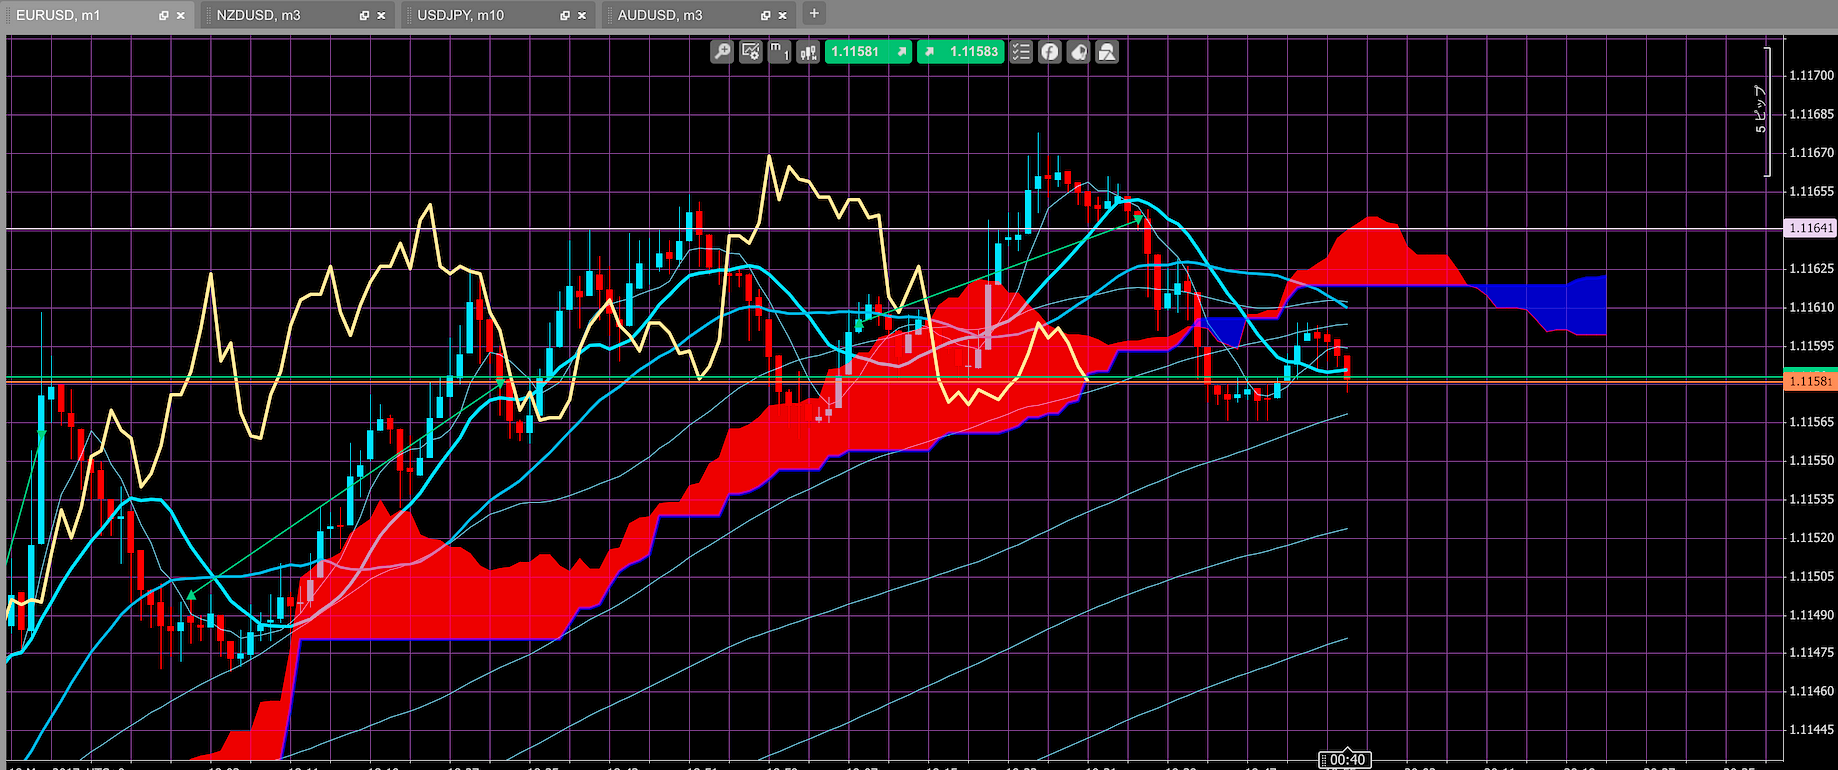Image resolution: width=1838 pixels, height=770 pixels.
Task: Detach the USDJPY tab into a window
Action: pyautogui.click(x=565, y=16)
